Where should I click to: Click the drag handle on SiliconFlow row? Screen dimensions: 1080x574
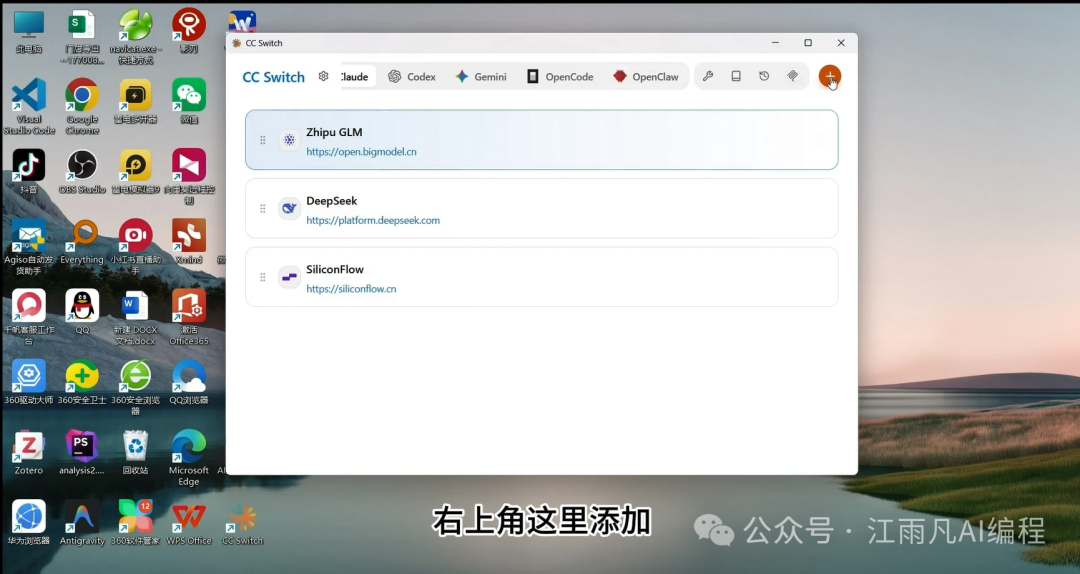pyautogui.click(x=262, y=277)
